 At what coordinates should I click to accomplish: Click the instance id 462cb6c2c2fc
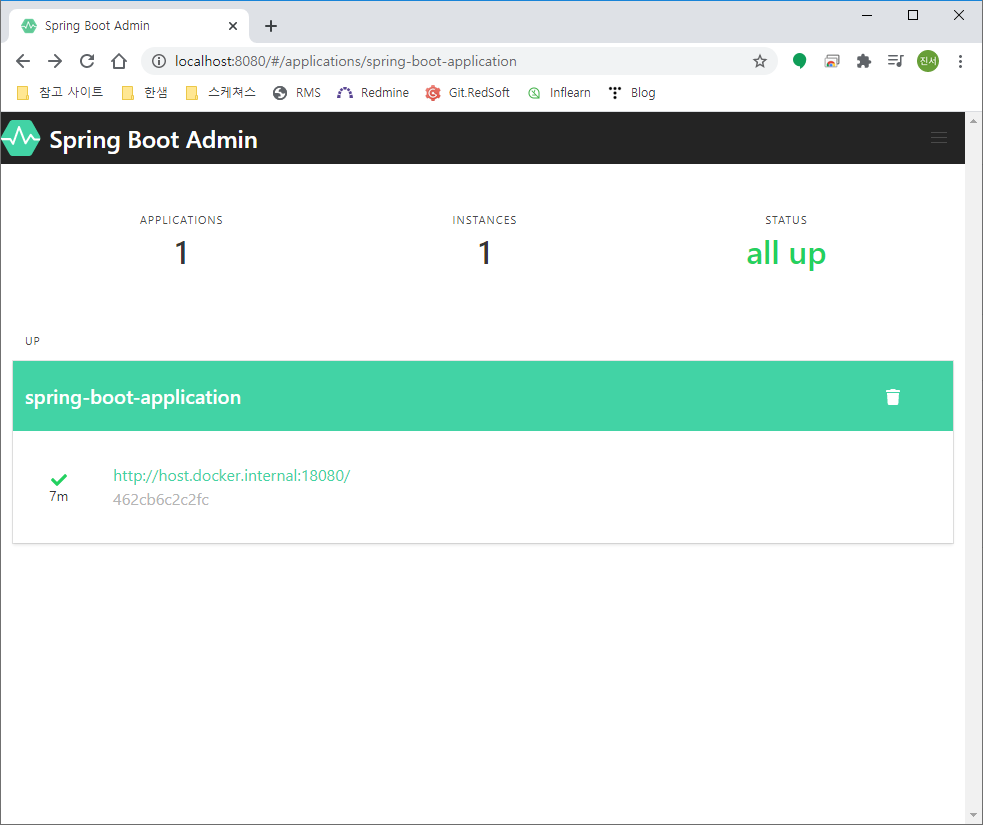[x=160, y=500]
